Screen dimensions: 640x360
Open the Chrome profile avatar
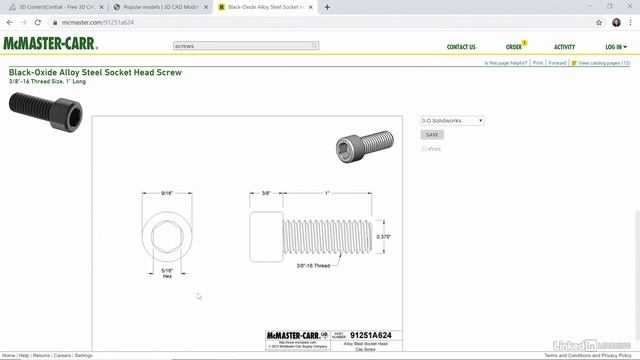pos(616,22)
